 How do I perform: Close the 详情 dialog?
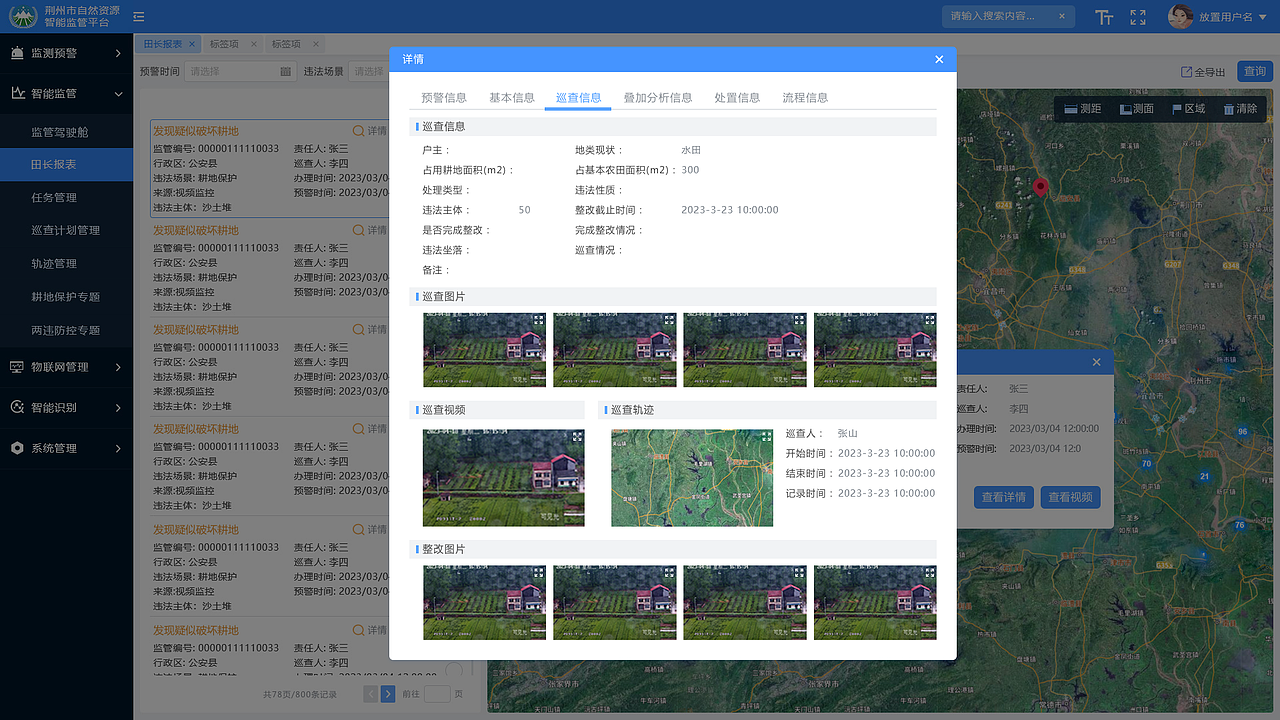coord(939,60)
